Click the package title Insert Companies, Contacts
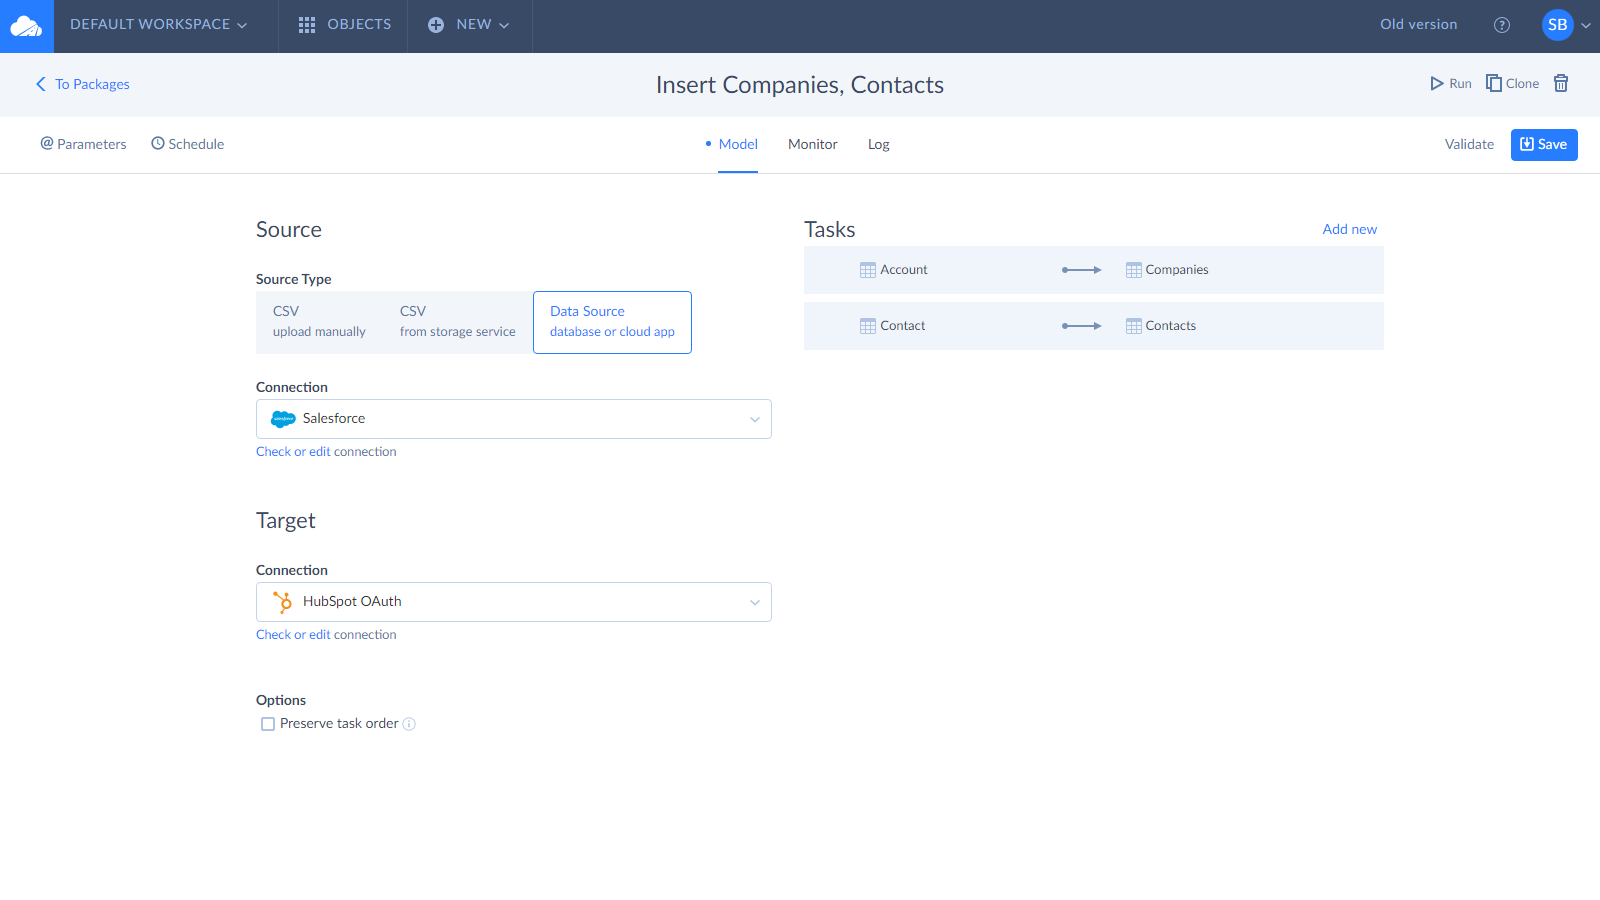The width and height of the screenshot is (1600, 900). (x=800, y=85)
